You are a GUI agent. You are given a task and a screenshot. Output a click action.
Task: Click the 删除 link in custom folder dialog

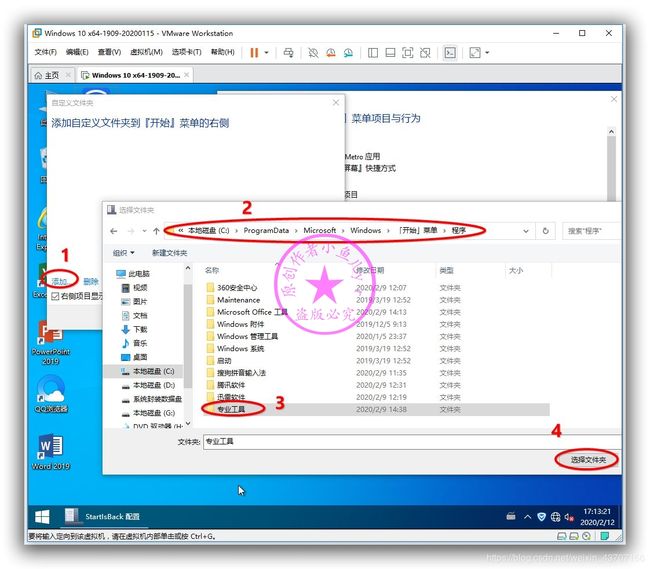tap(91, 281)
